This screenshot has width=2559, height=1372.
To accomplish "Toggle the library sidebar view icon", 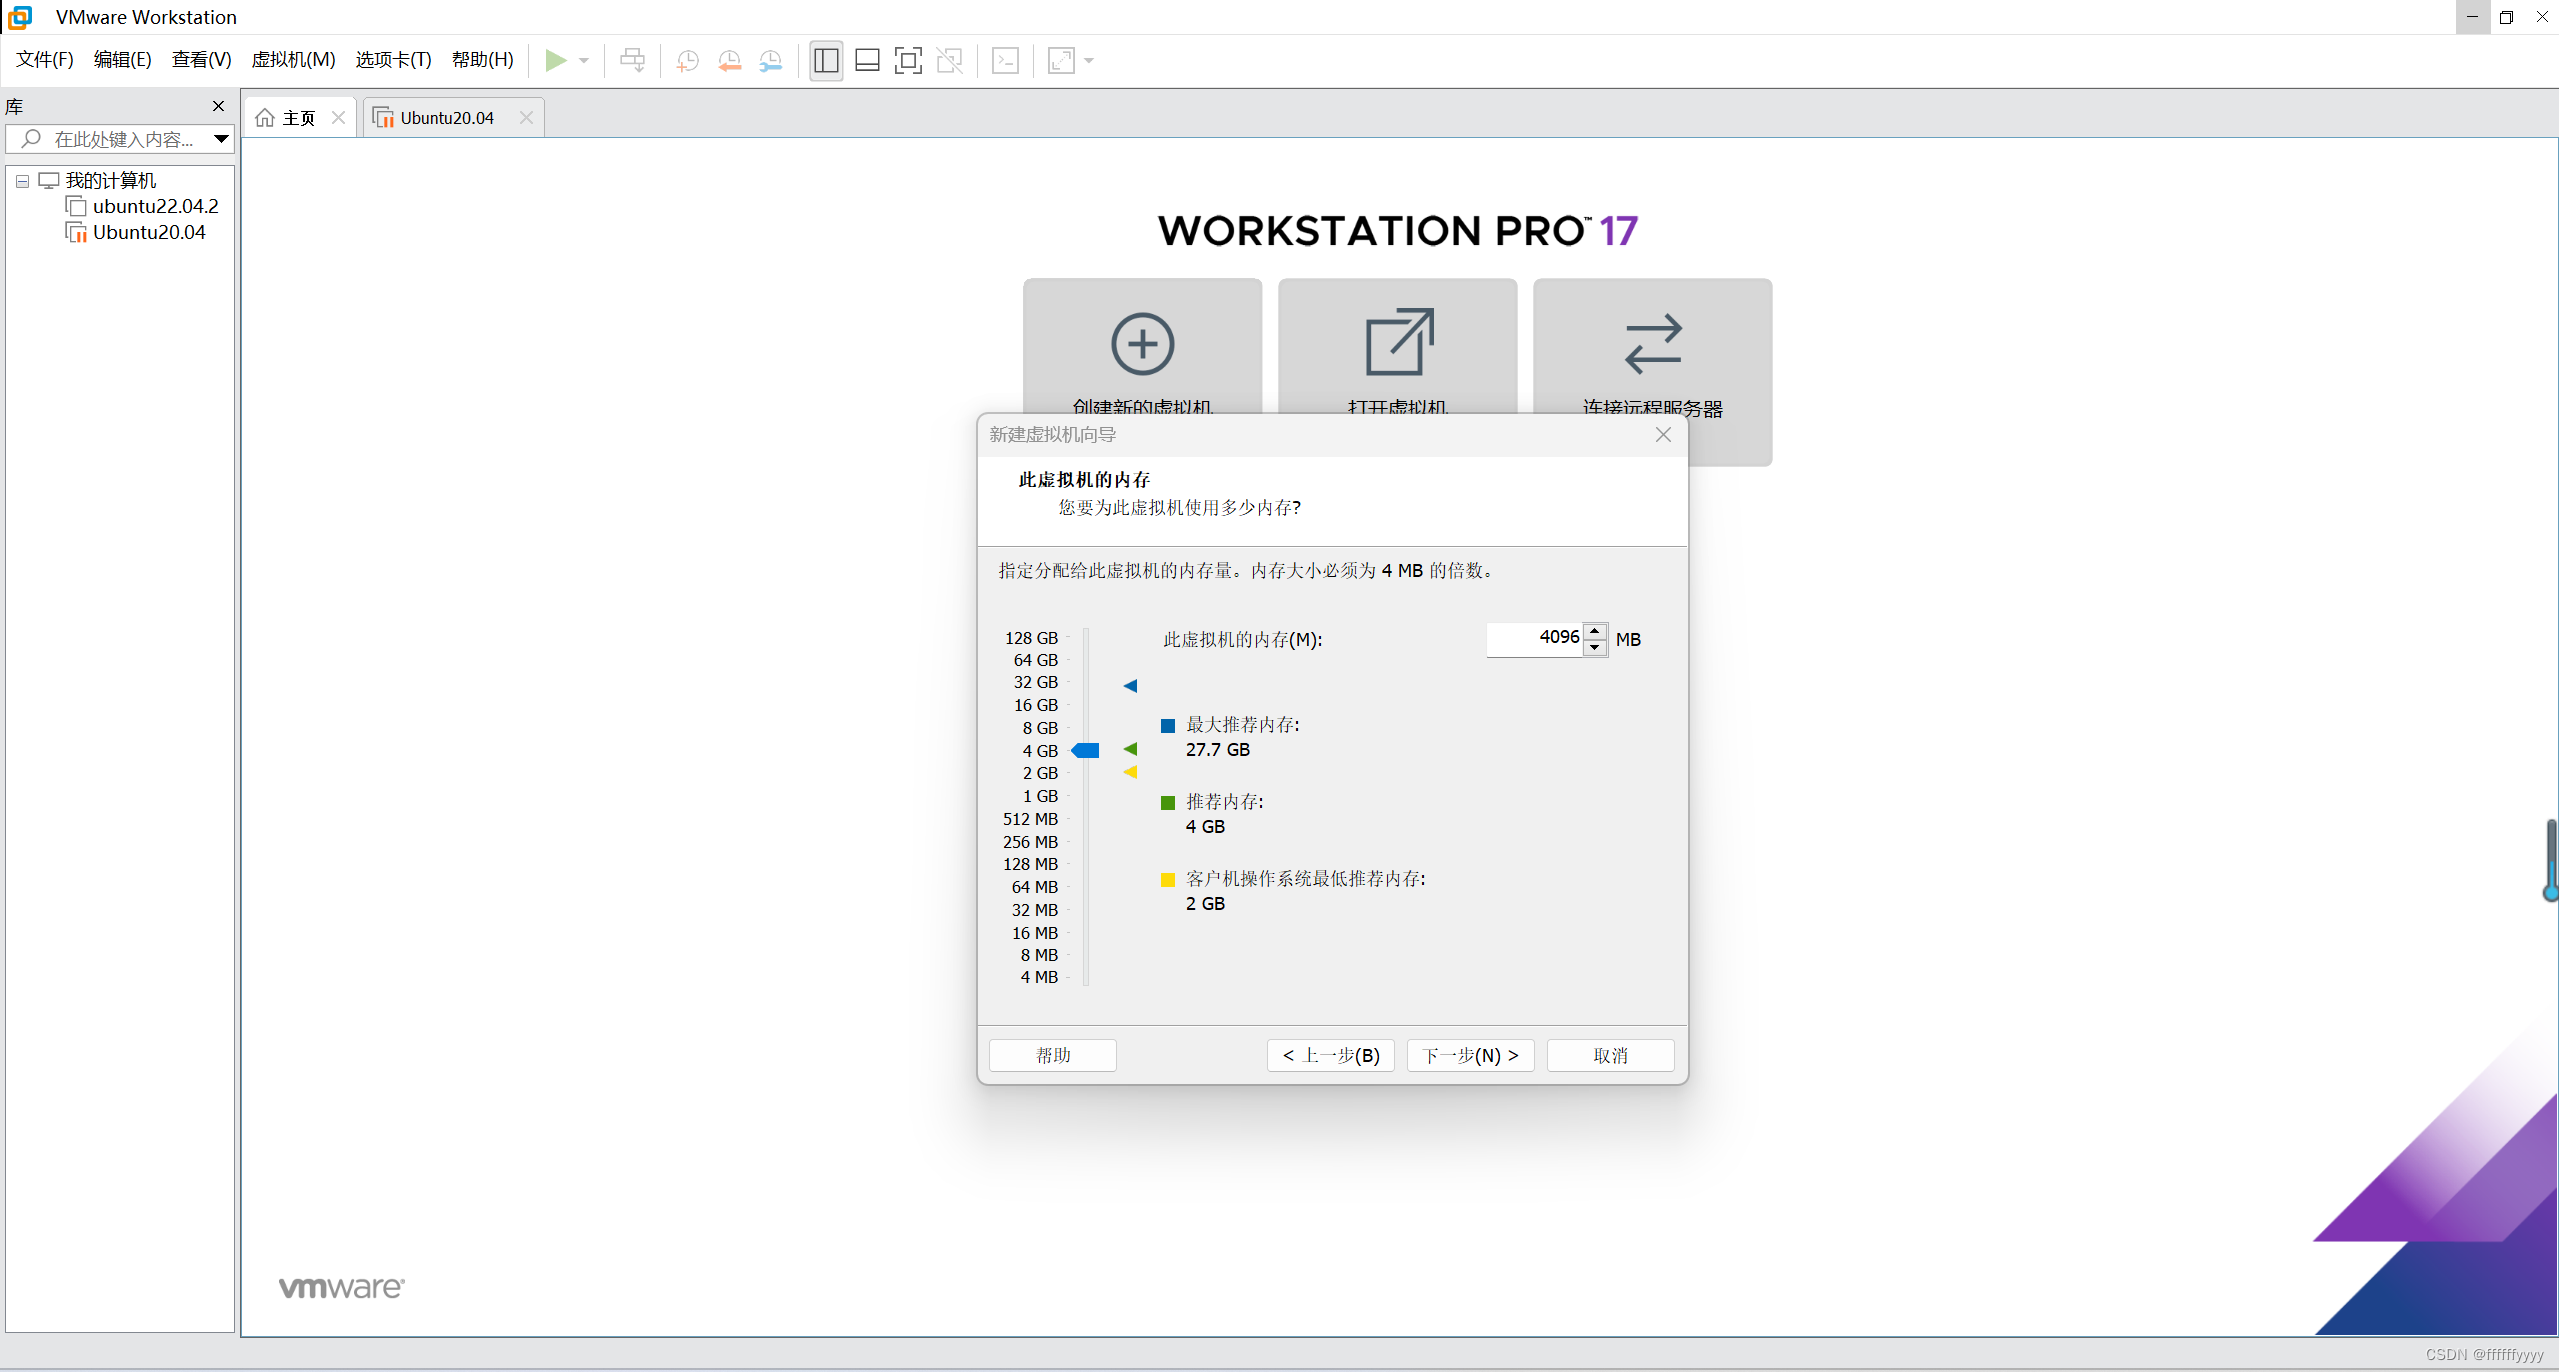I will (826, 61).
